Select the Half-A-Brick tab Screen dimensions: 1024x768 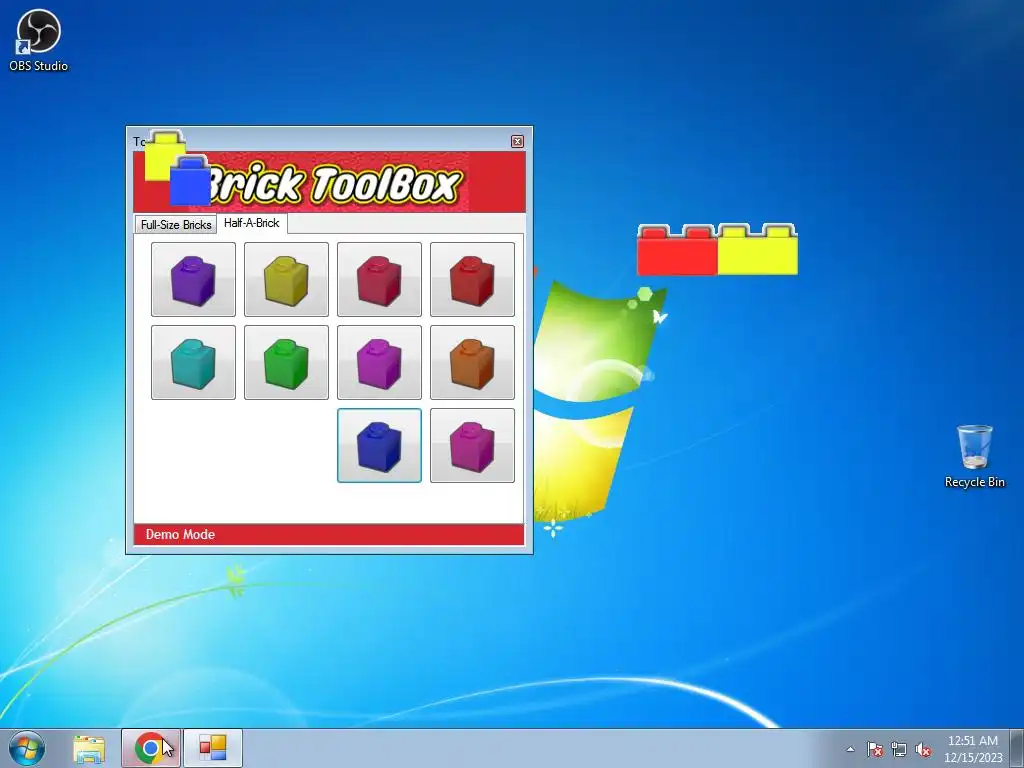[x=251, y=223]
